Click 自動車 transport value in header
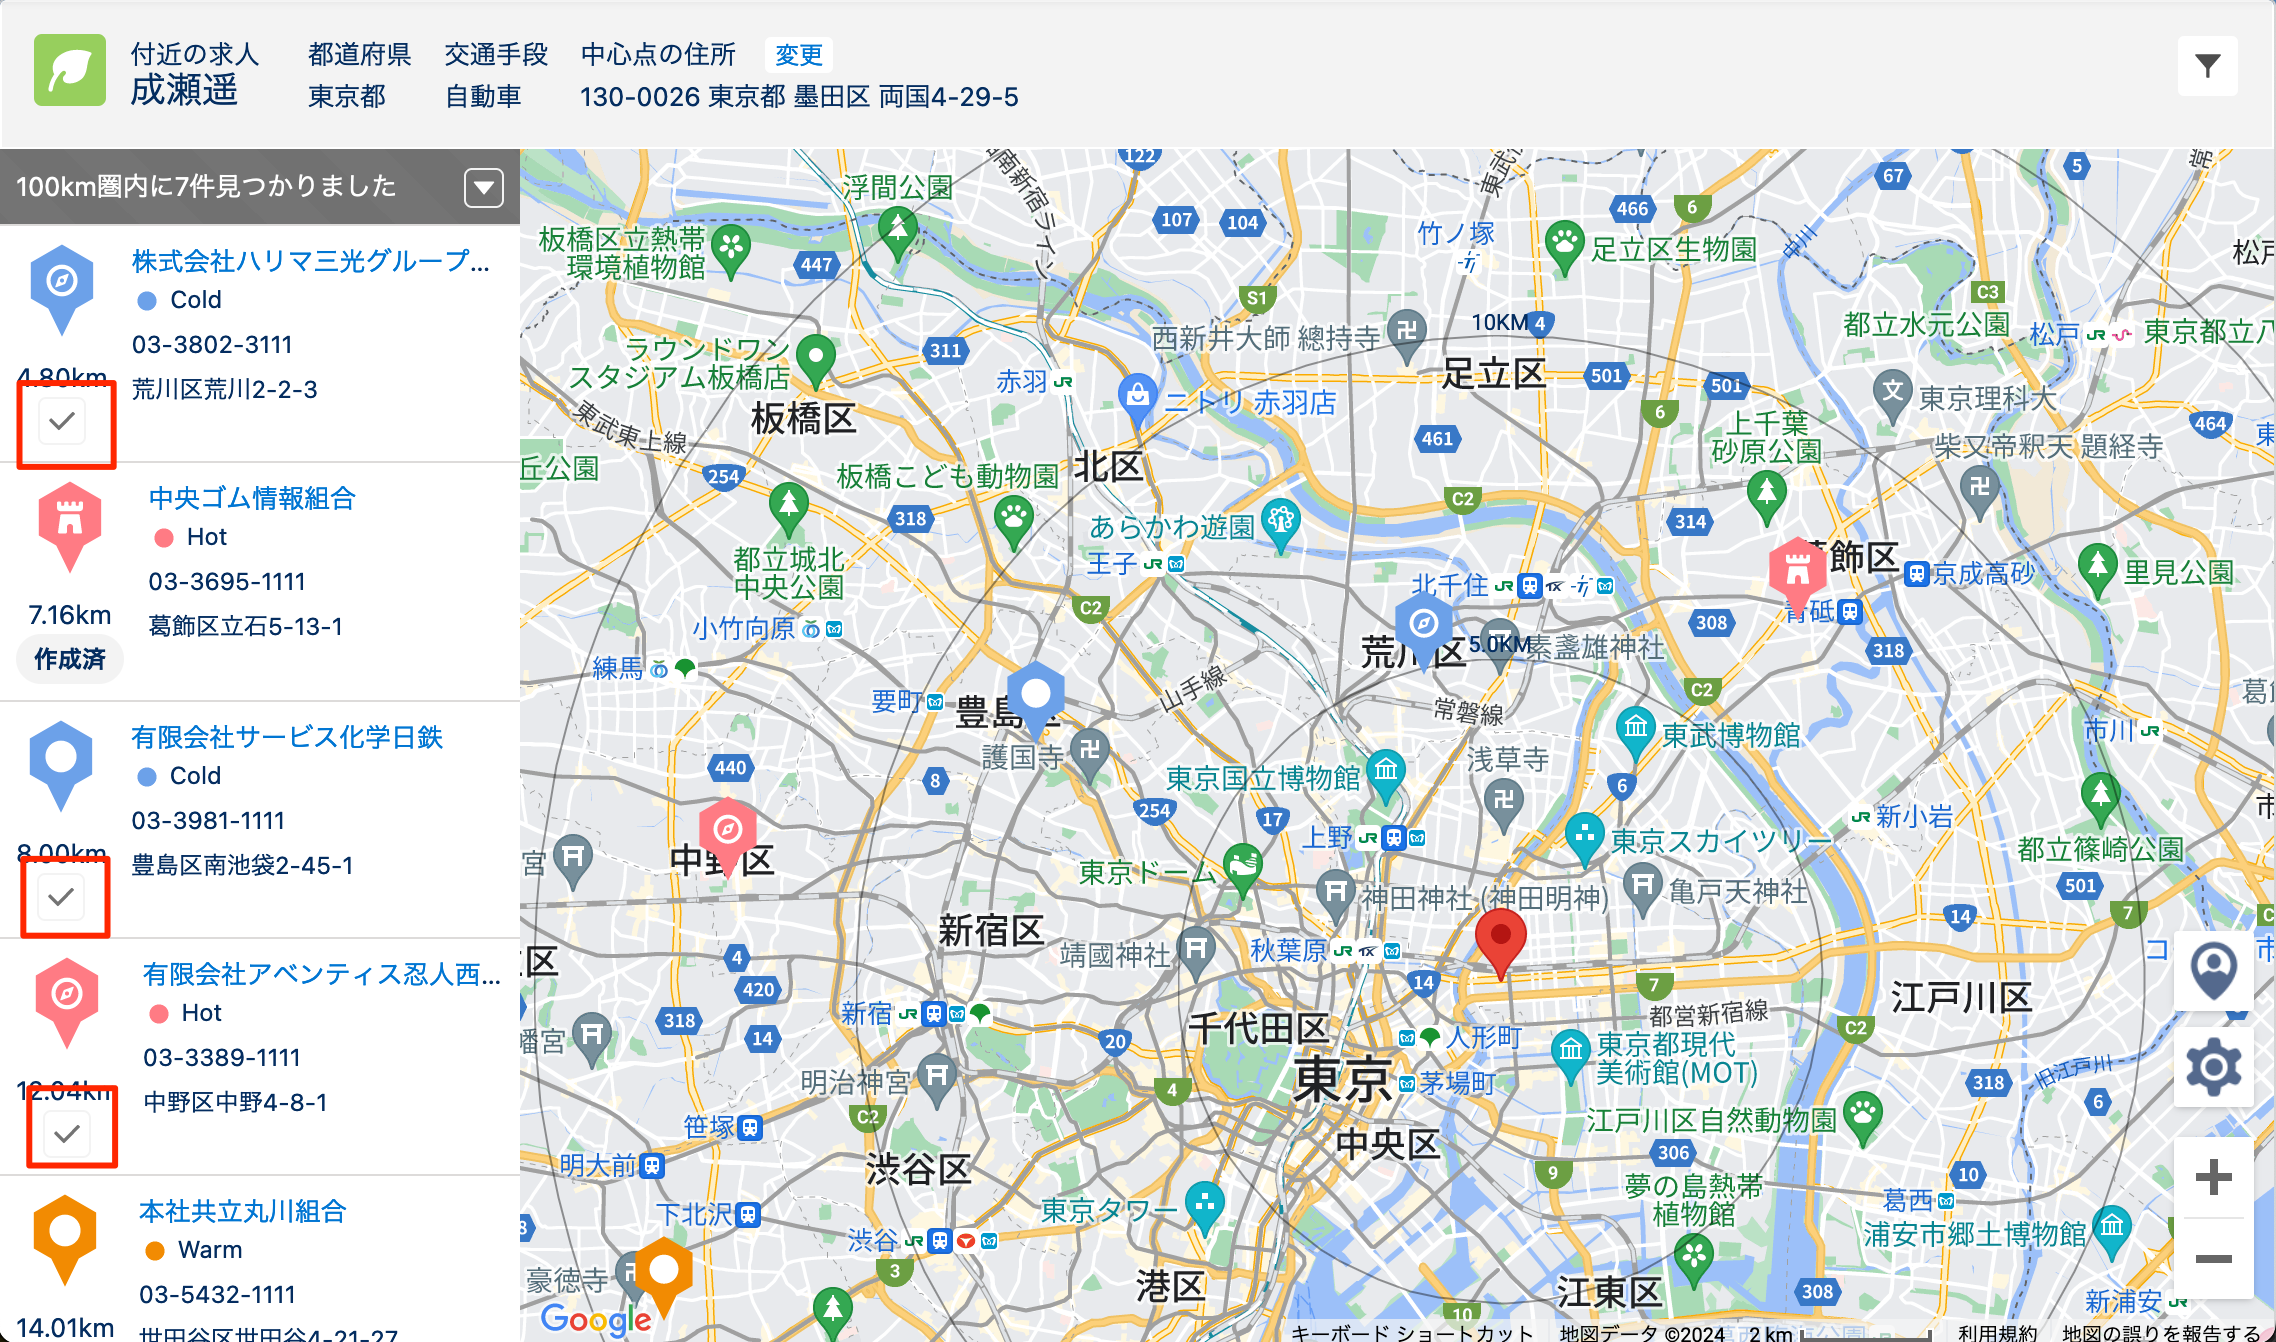Viewport: 2276px width, 1342px height. pyautogui.click(x=483, y=97)
